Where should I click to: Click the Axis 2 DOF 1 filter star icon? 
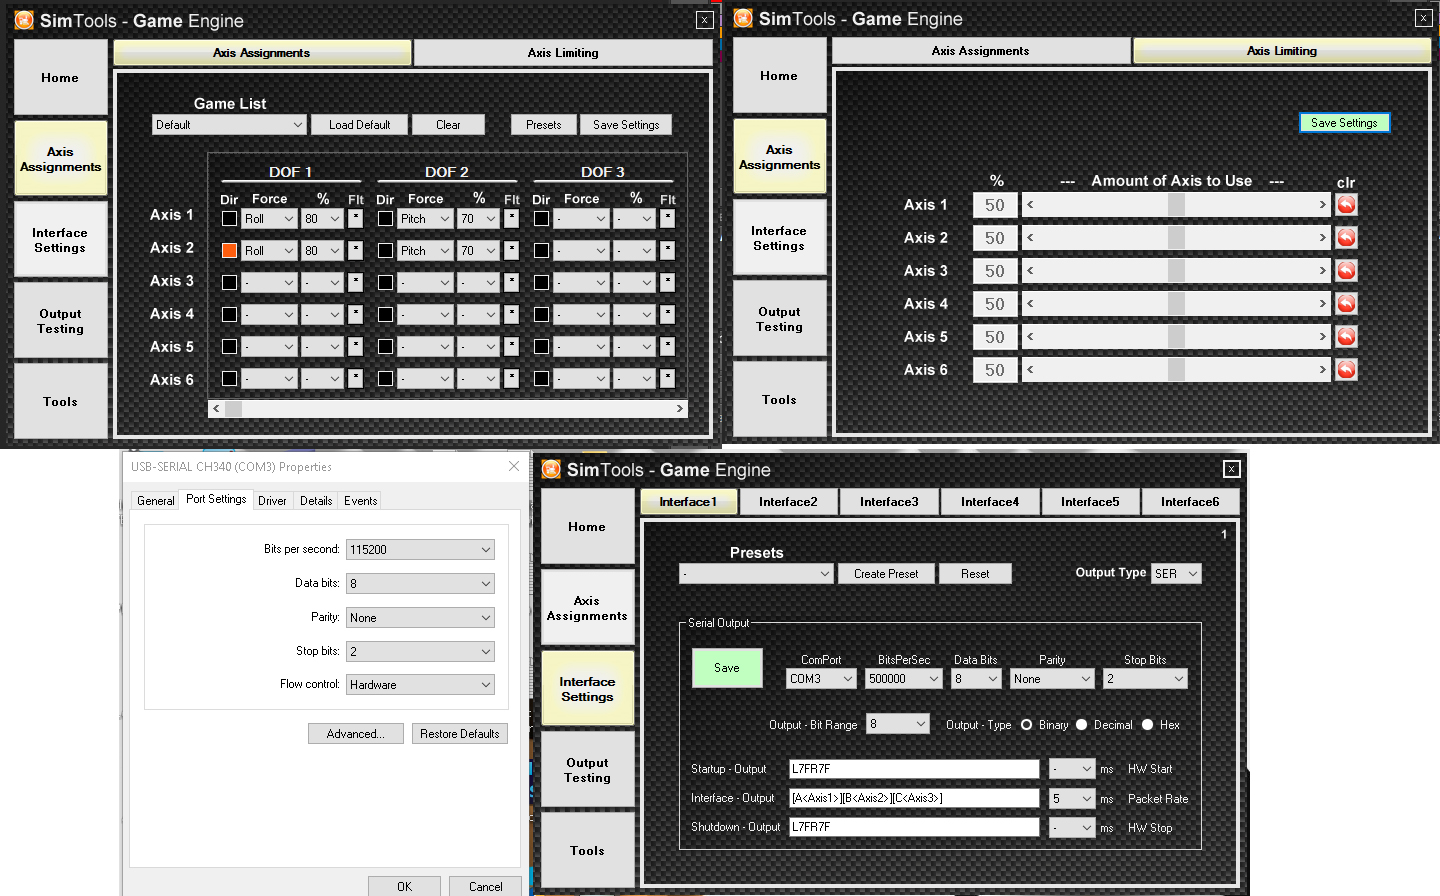tap(356, 250)
